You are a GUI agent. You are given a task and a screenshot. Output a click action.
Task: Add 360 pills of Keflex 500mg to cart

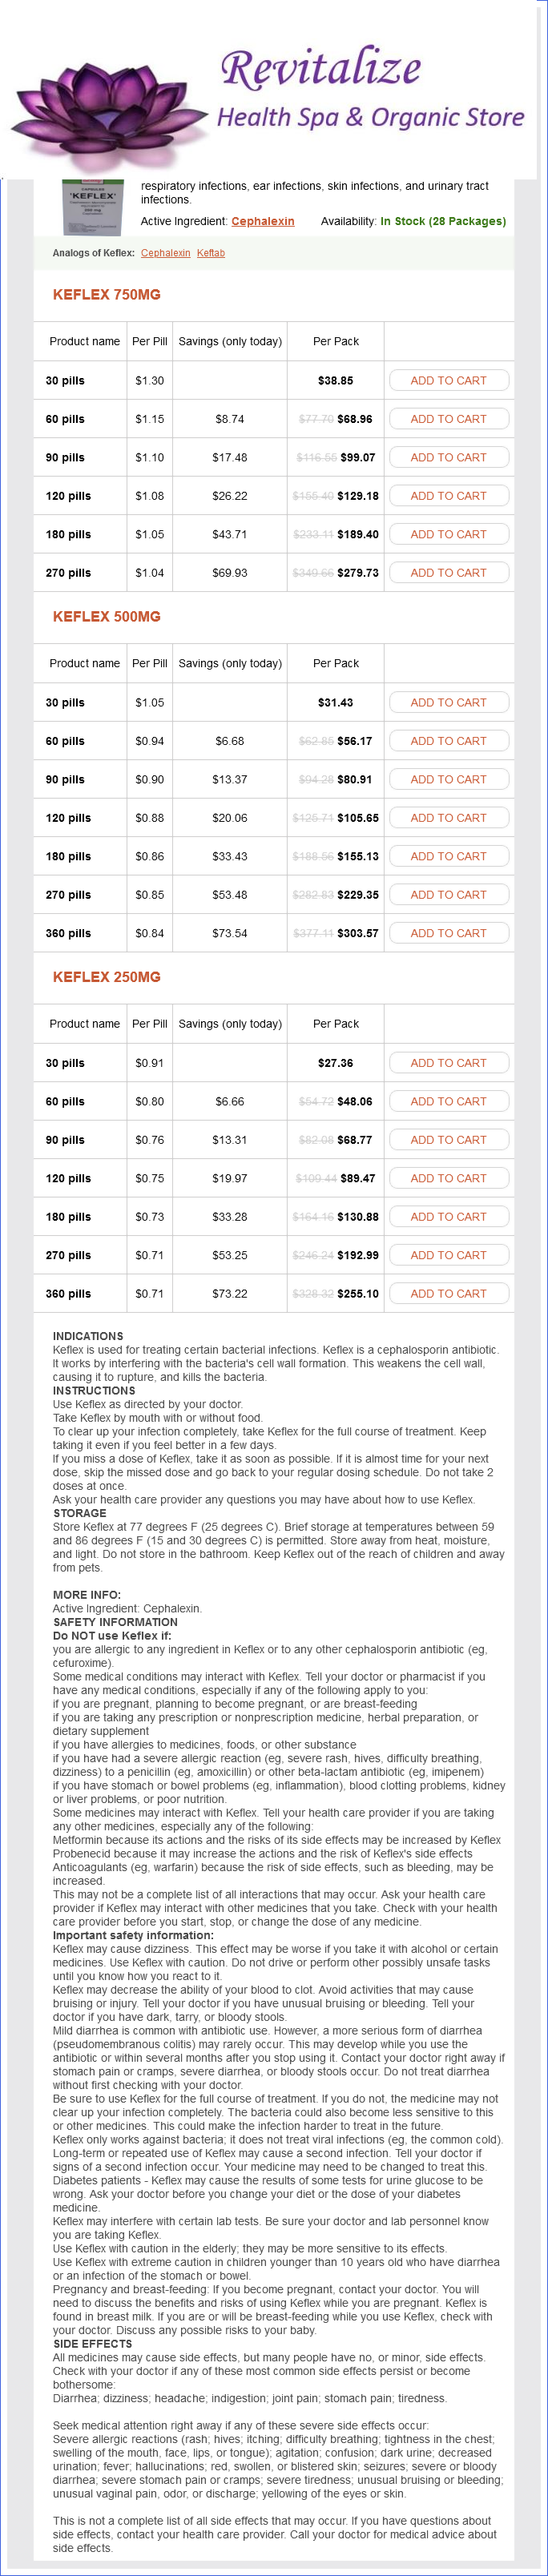click(x=448, y=933)
